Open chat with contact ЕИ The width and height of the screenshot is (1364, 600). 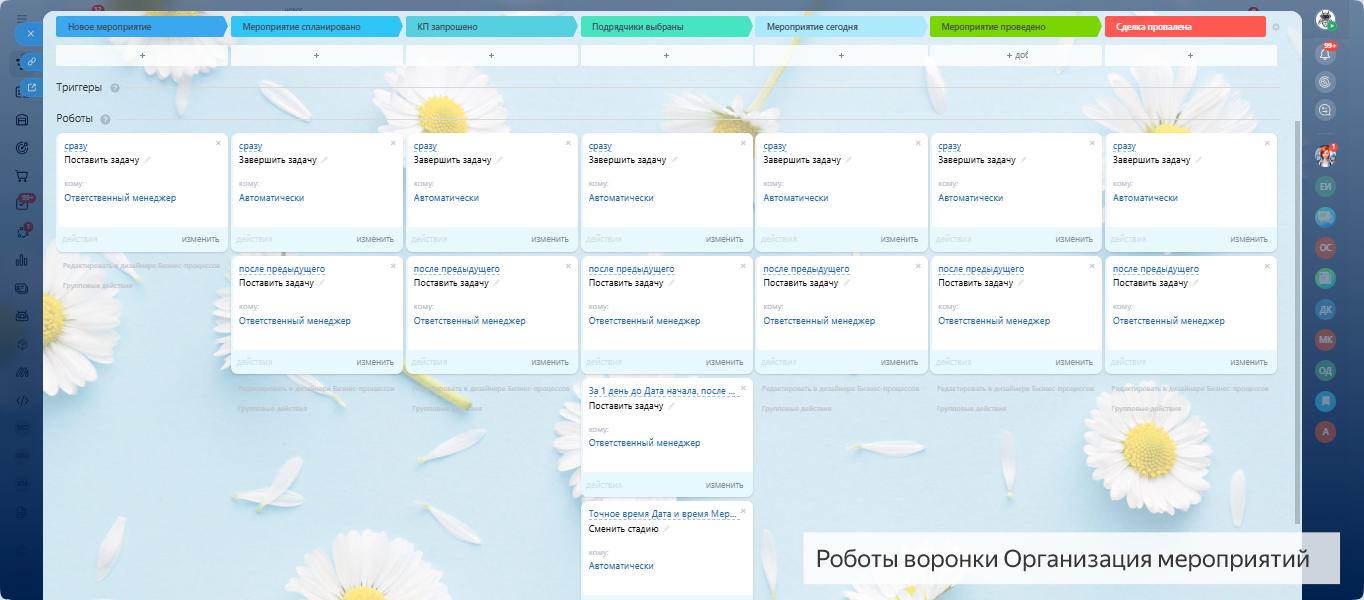[x=1326, y=187]
